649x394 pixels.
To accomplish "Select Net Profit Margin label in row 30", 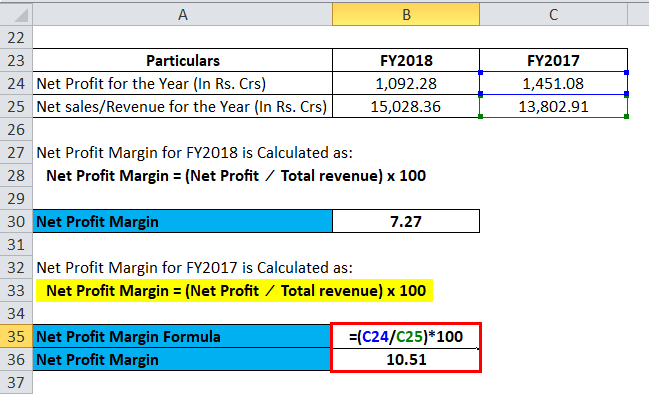I will 183,221.
